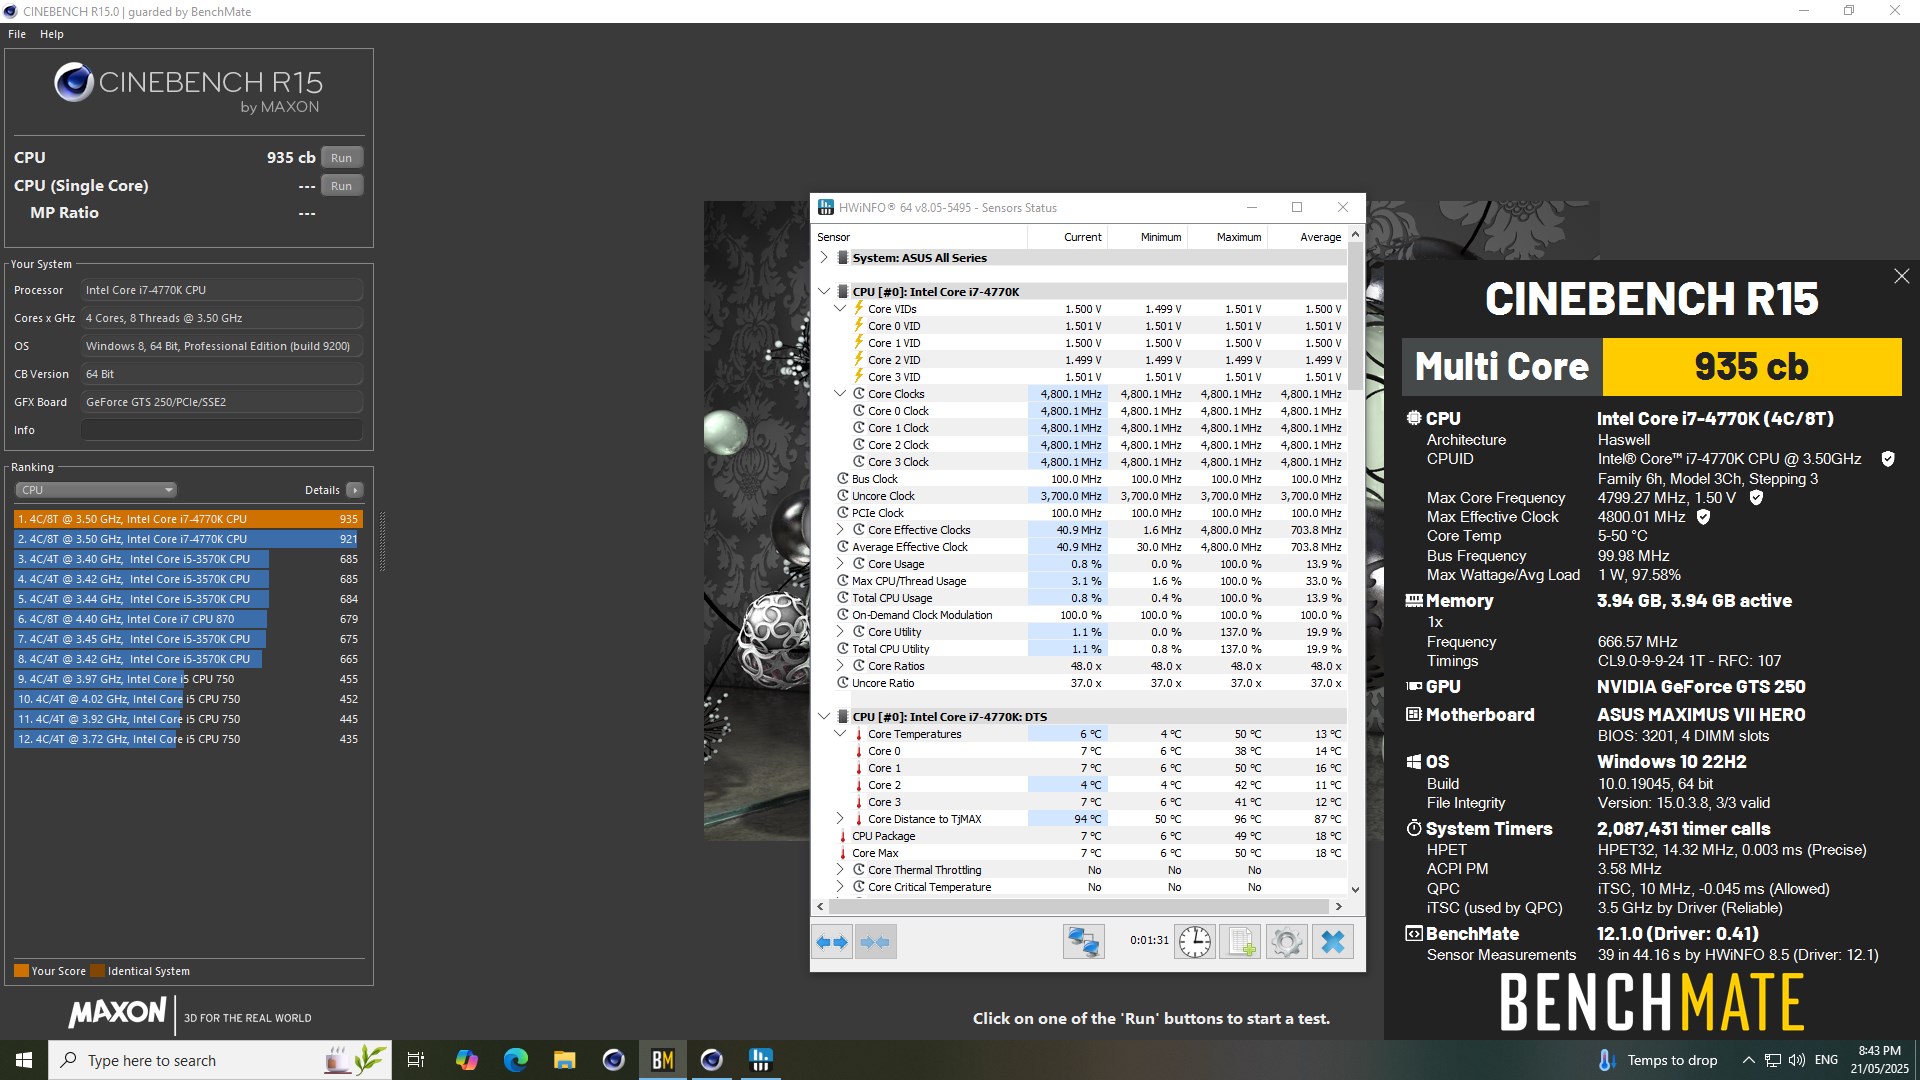Open Task View from the taskbar
The height and width of the screenshot is (1080, 1920).
[x=416, y=1060]
